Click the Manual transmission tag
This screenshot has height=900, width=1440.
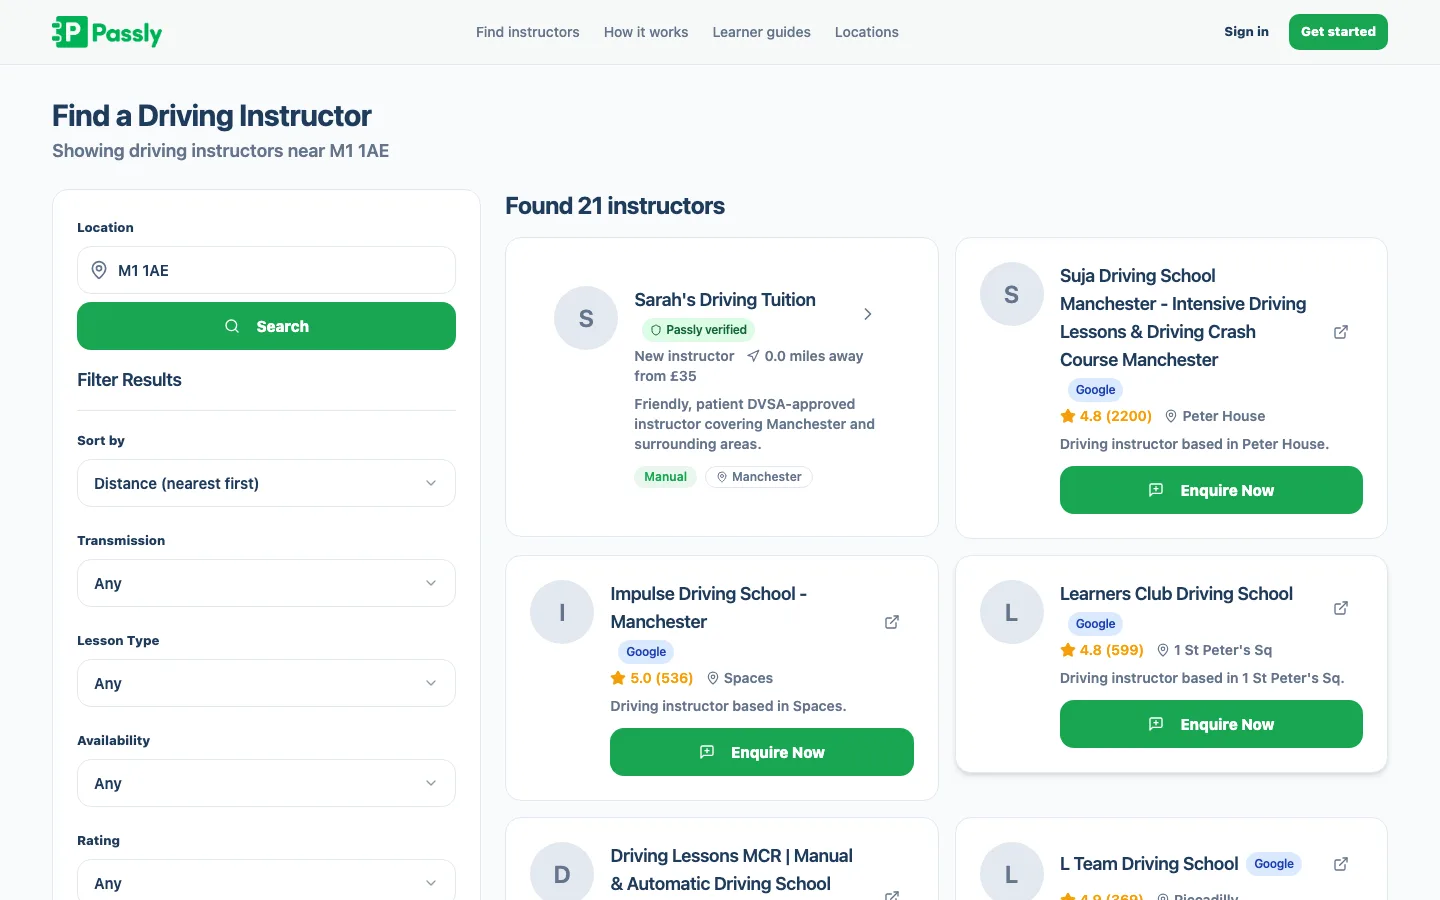[665, 477]
